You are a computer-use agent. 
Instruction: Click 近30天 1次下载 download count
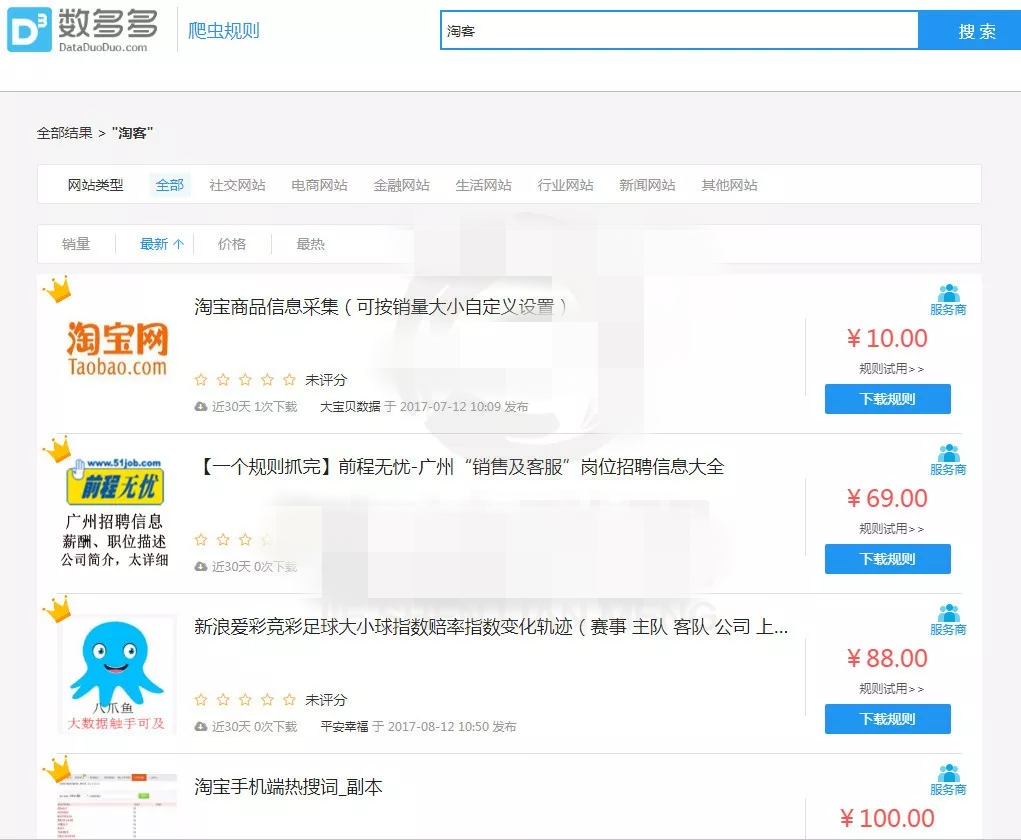coord(255,406)
